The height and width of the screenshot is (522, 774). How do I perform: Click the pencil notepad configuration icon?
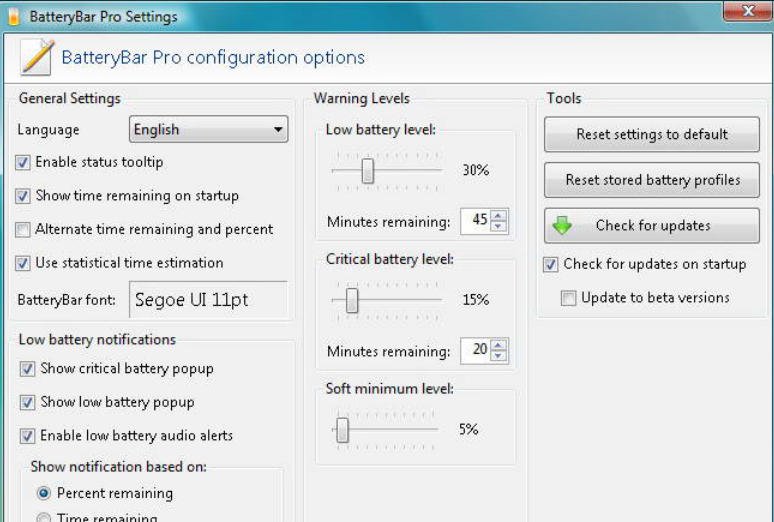(x=36, y=58)
